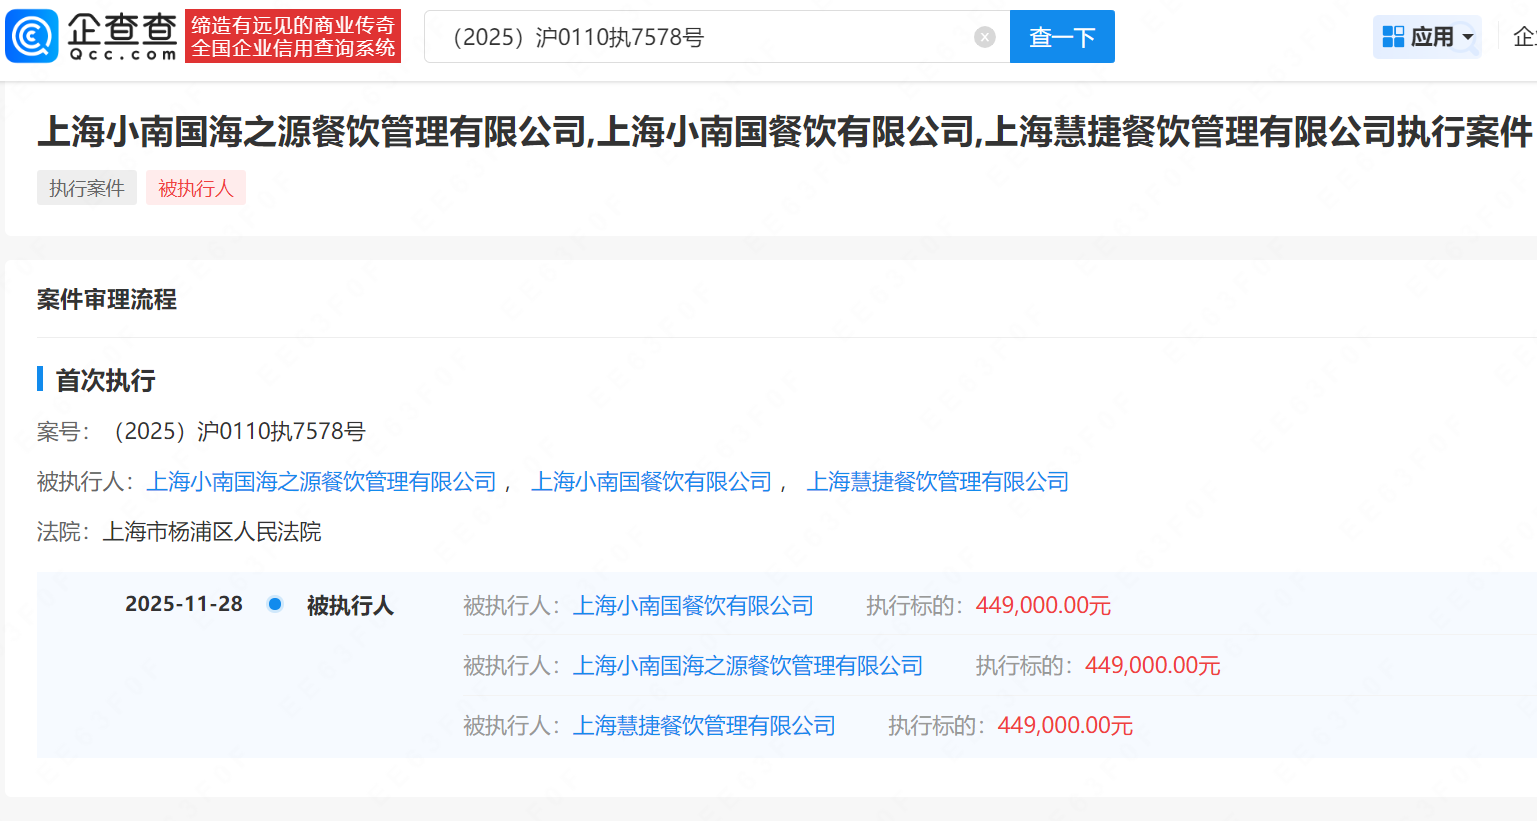Click the red 企查查 slogan banner
1537x821 pixels.
pos(293,37)
